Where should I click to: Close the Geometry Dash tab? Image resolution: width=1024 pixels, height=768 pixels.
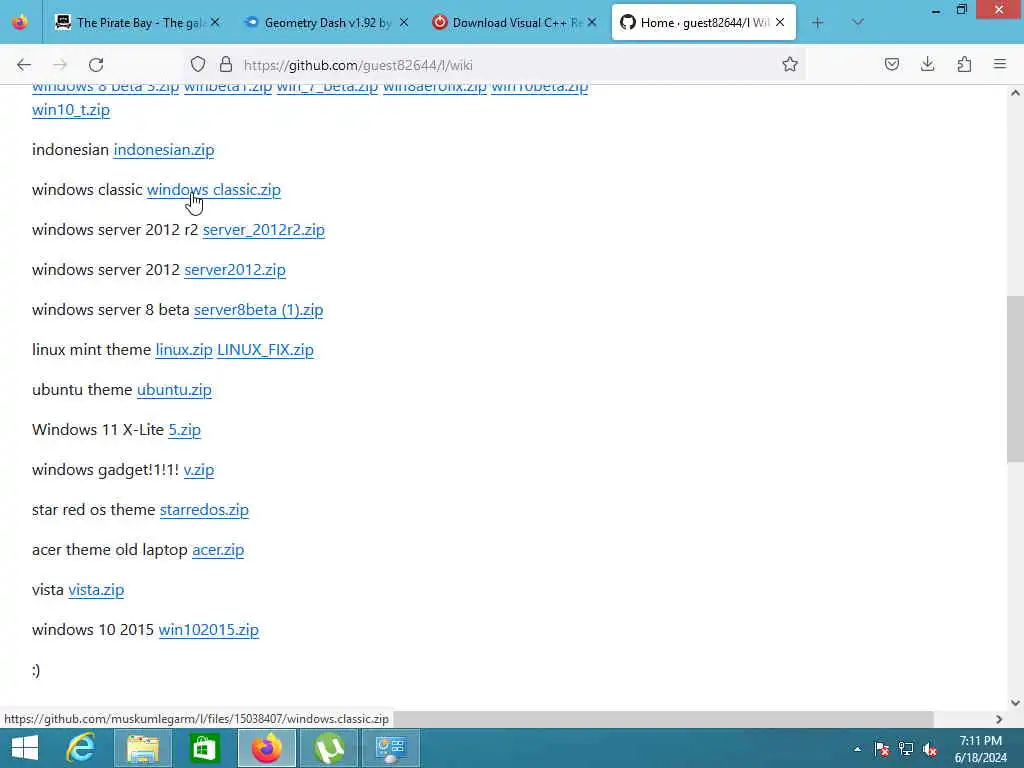click(404, 23)
